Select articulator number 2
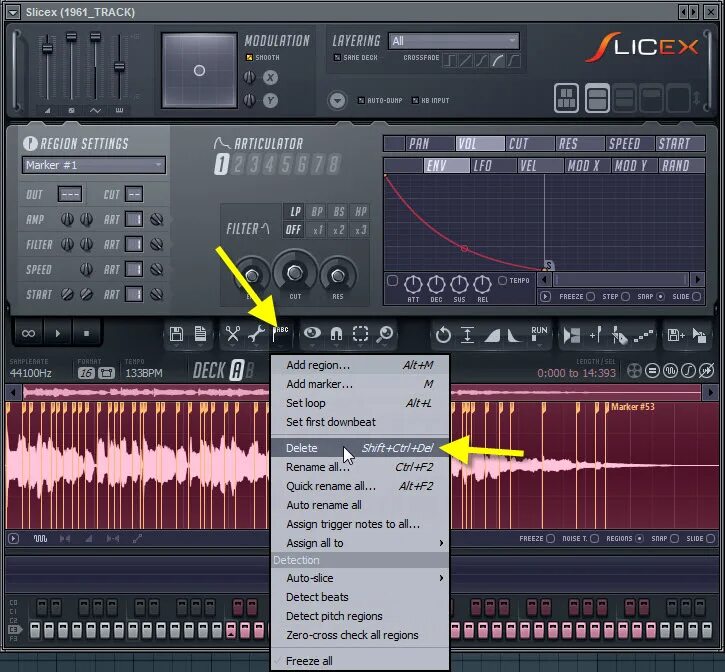This screenshot has width=725, height=672. click(x=238, y=164)
